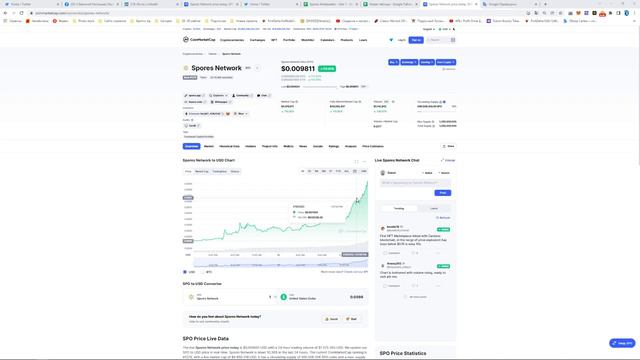Add token to MetaMask using fox icon
Viewport: 640px width, 360px height.
(228, 113)
